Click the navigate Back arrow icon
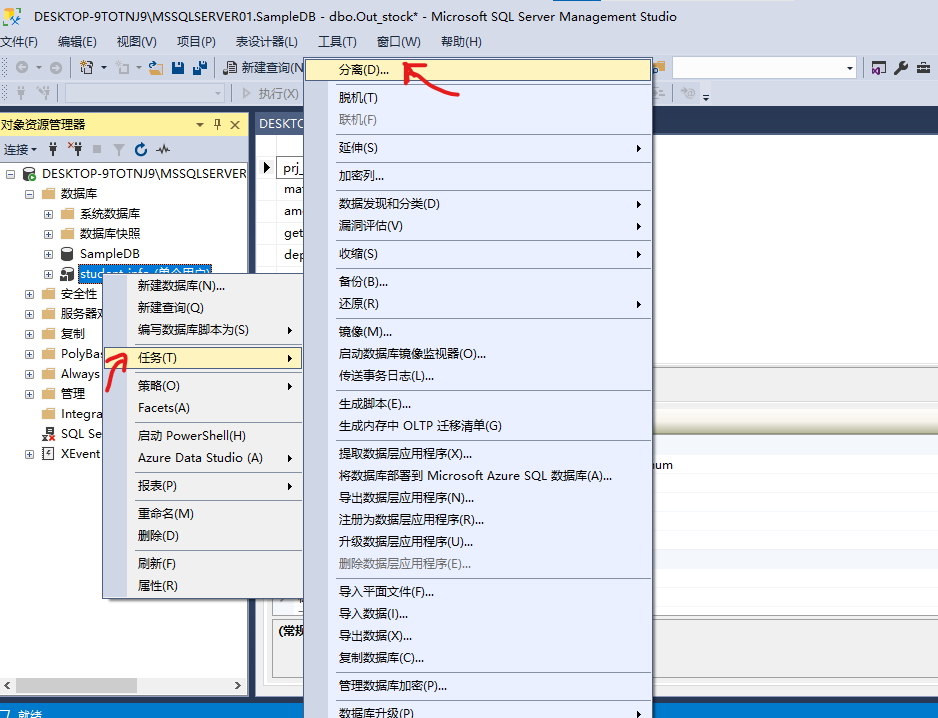938x718 pixels. 22,68
